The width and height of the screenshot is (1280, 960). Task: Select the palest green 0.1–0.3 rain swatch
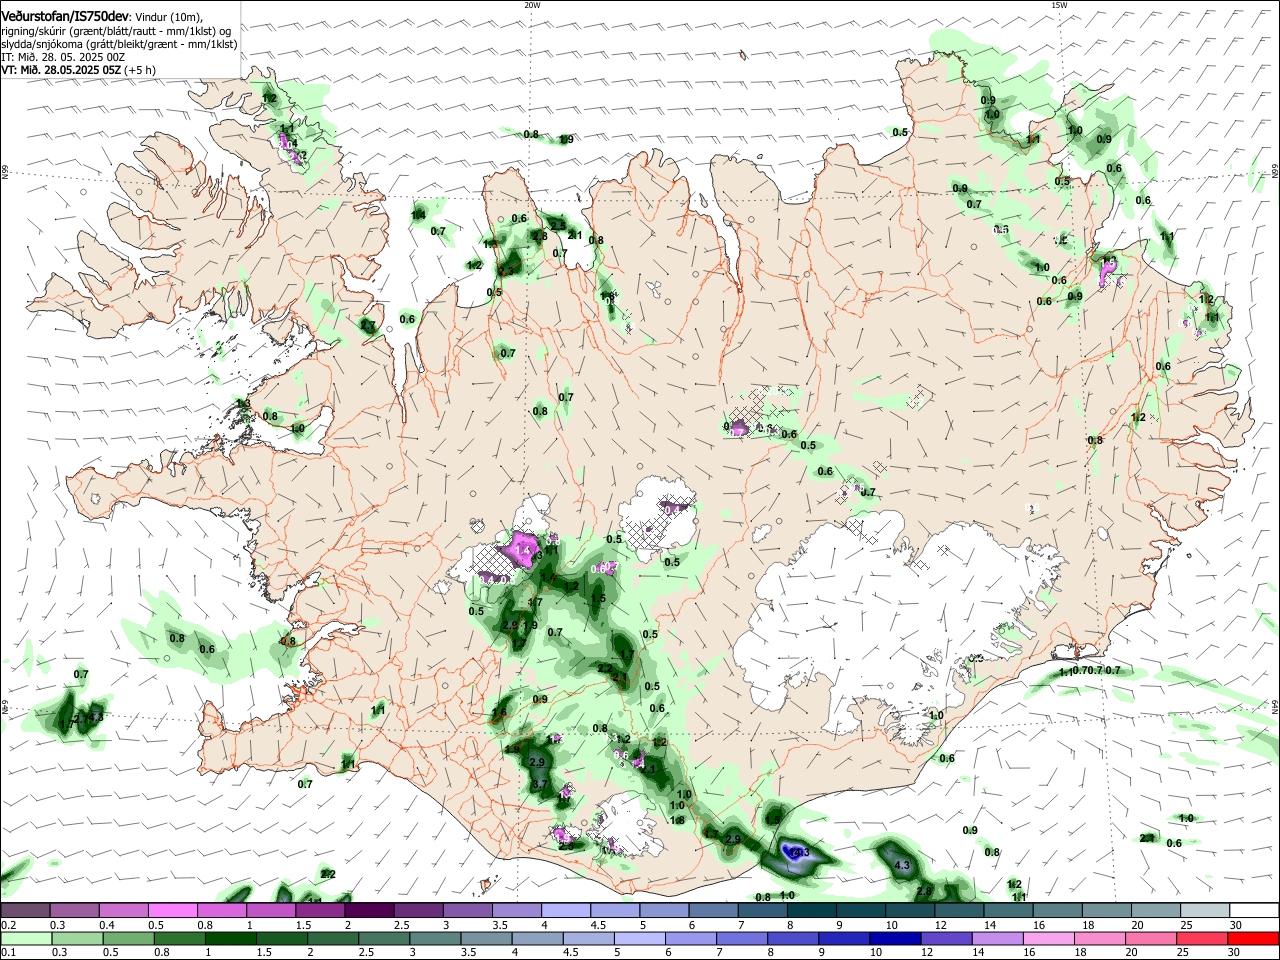pos(27,938)
